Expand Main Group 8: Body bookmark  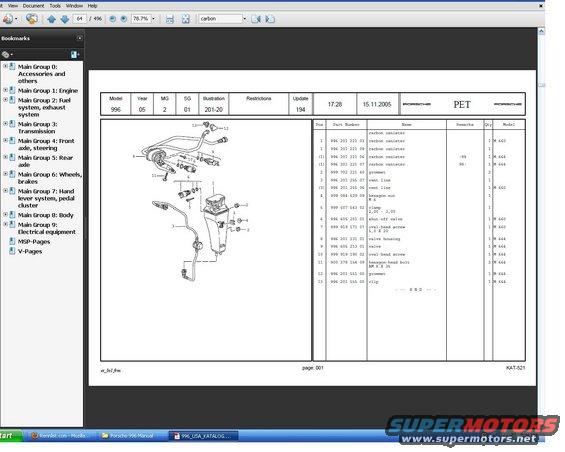(5, 215)
